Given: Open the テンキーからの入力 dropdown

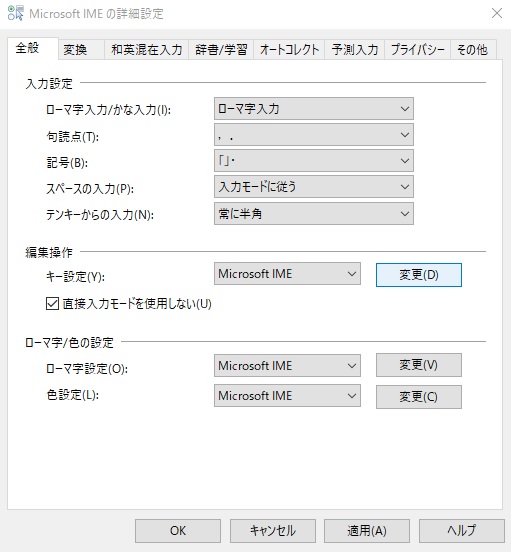Looking at the screenshot, I should (314, 213).
